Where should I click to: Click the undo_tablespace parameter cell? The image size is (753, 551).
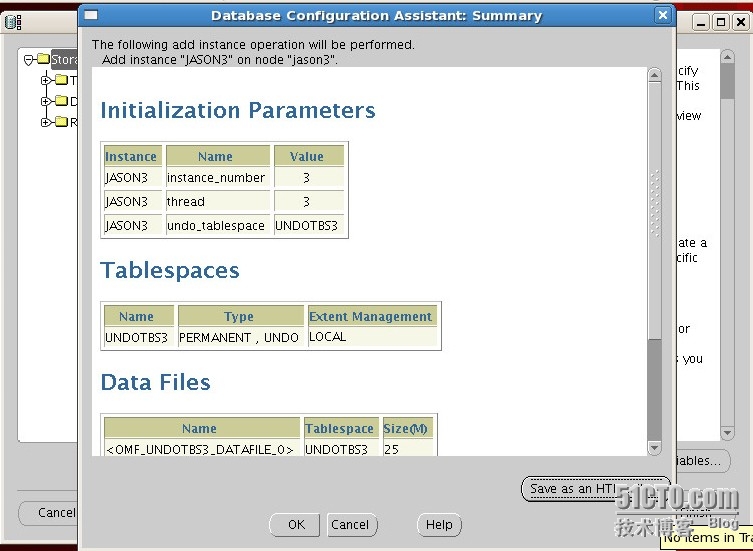click(x=216, y=225)
